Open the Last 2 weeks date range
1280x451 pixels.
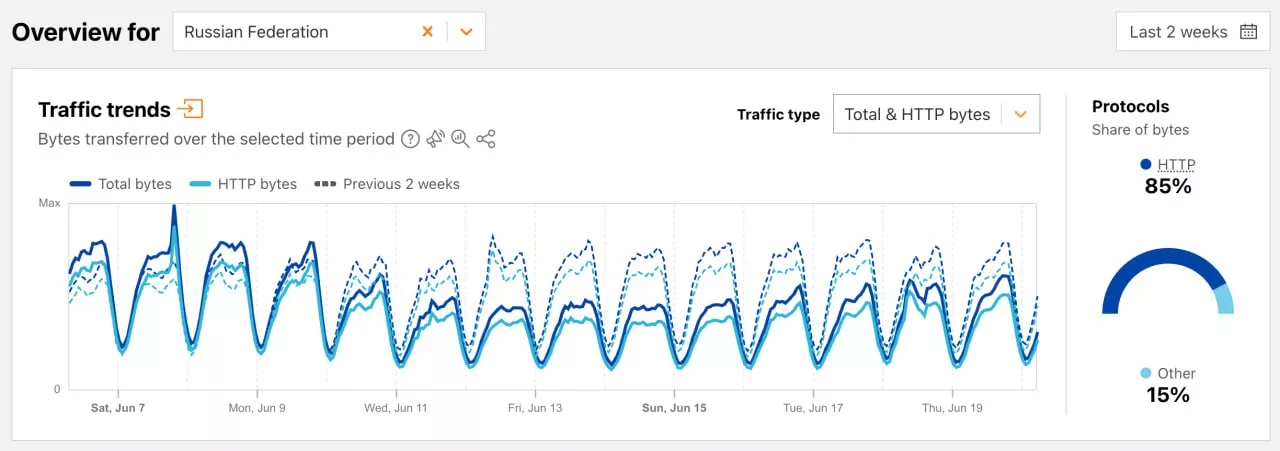[x=1178, y=32]
